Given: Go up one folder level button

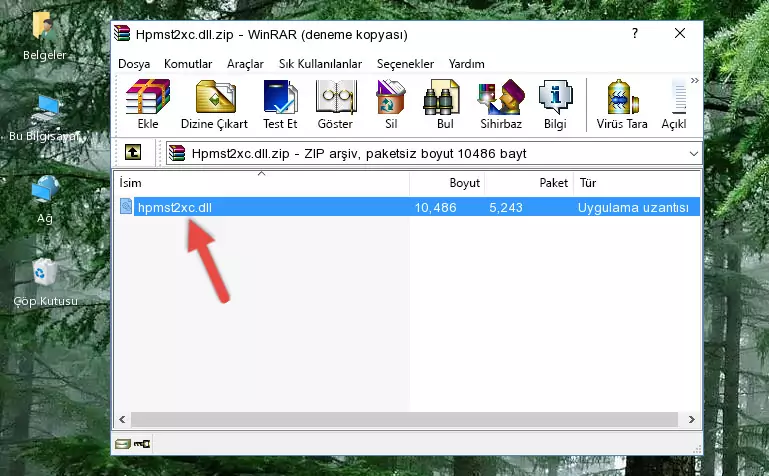Looking at the screenshot, I should 133,152.
